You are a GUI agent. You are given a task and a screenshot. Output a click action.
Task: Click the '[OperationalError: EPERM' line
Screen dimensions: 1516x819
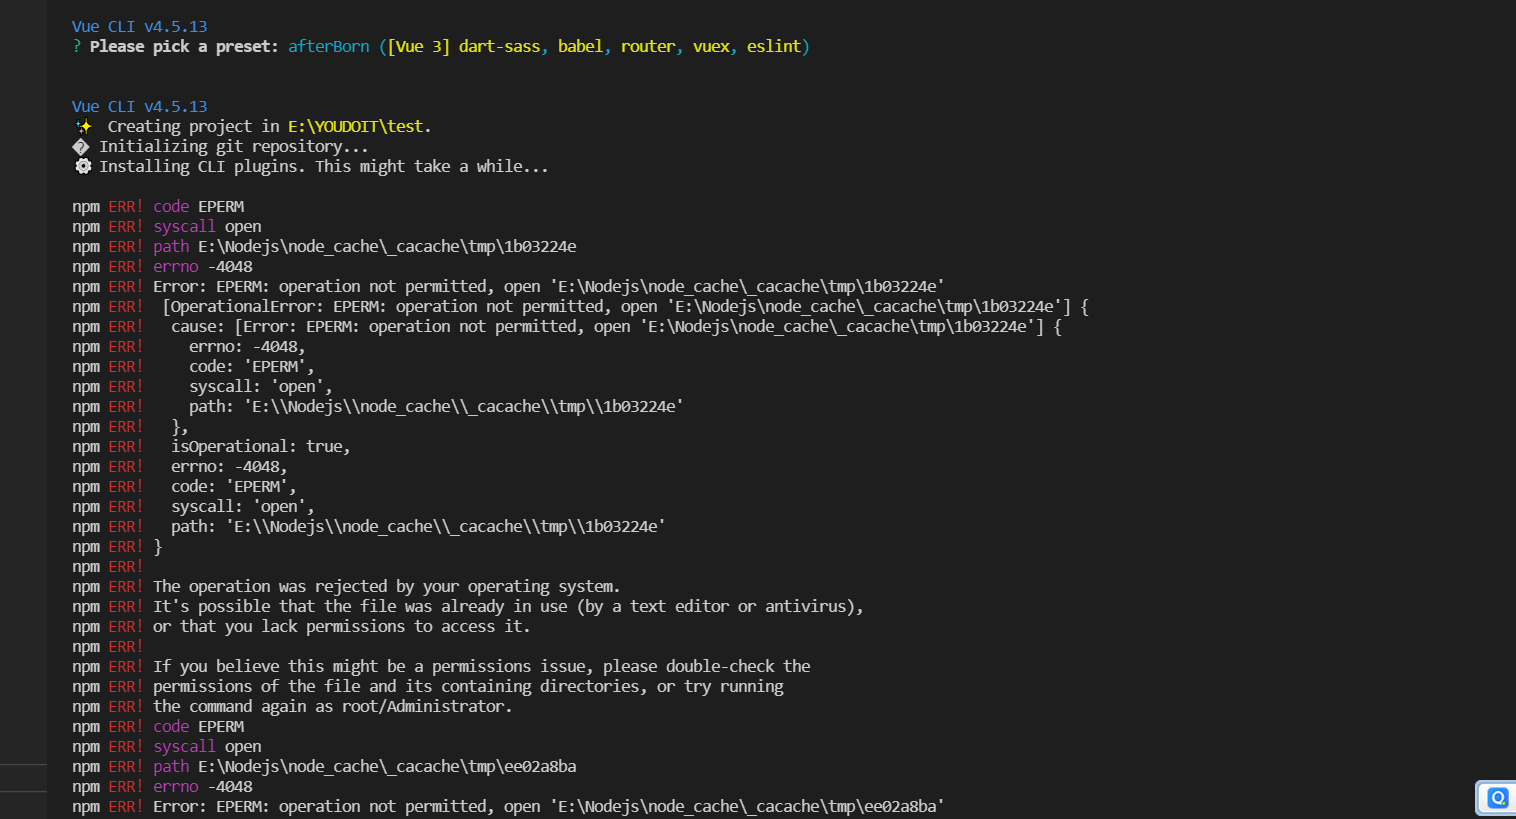point(580,306)
